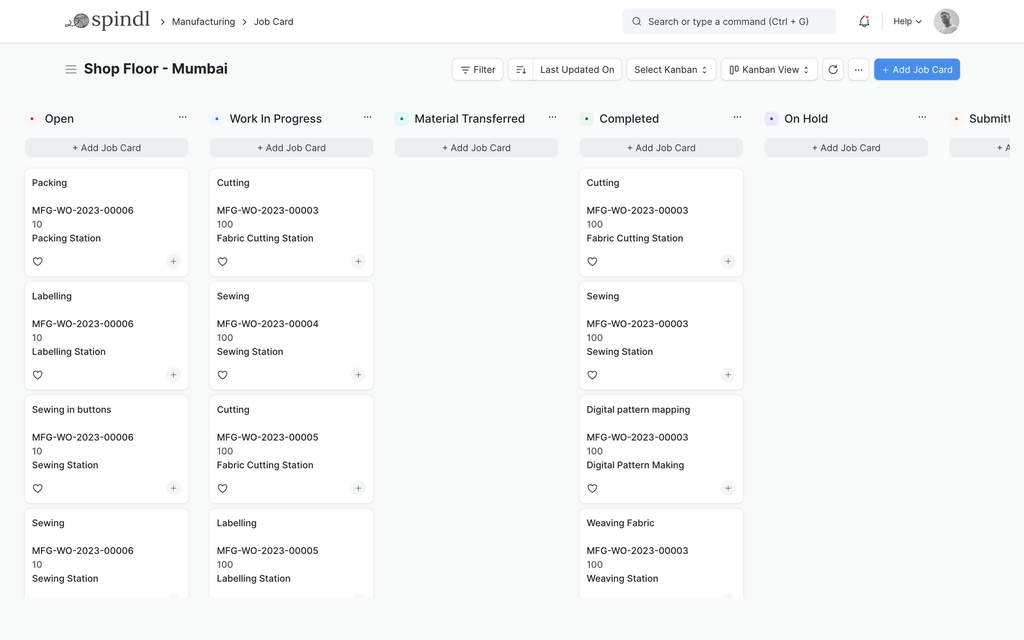Click the On Hold column color indicator
The image size is (1024, 640).
[x=771, y=119]
